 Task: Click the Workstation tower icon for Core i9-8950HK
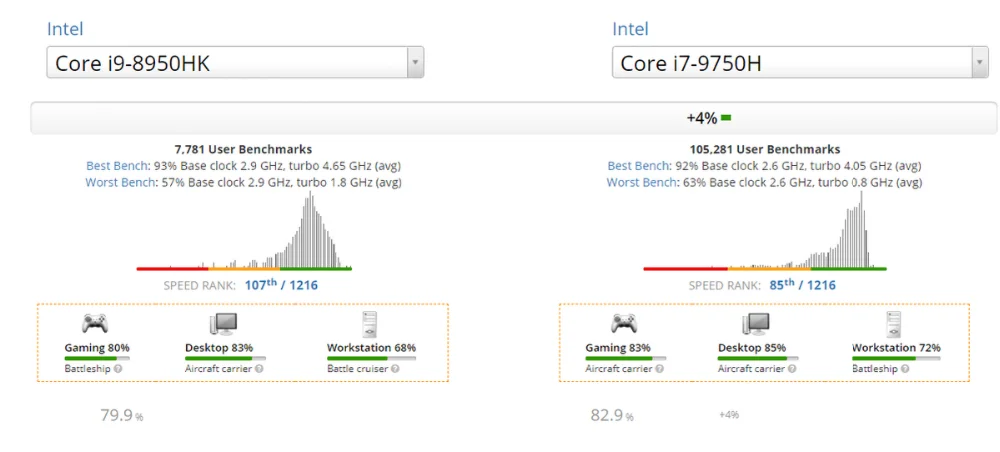[x=369, y=323]
